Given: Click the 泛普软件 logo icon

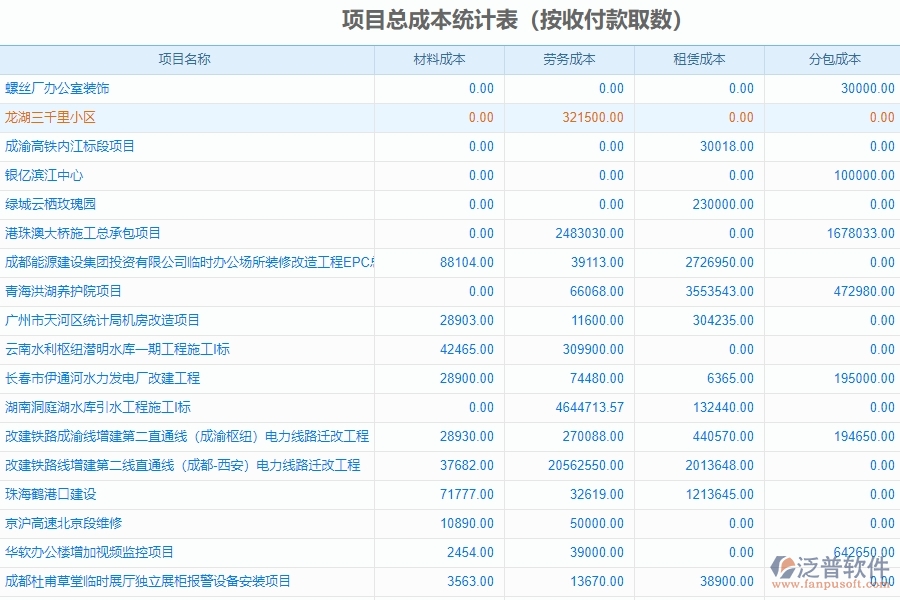Looking at the screenshot, I should pos(781,566).
